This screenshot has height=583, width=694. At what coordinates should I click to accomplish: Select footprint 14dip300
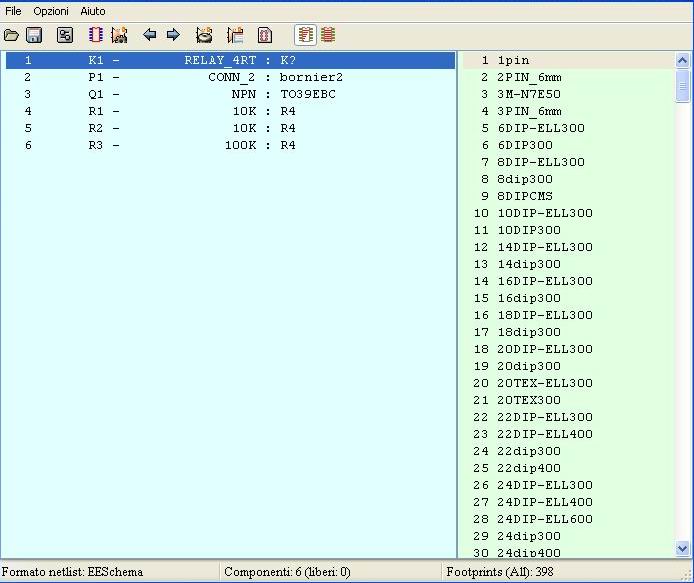[569, 264]
